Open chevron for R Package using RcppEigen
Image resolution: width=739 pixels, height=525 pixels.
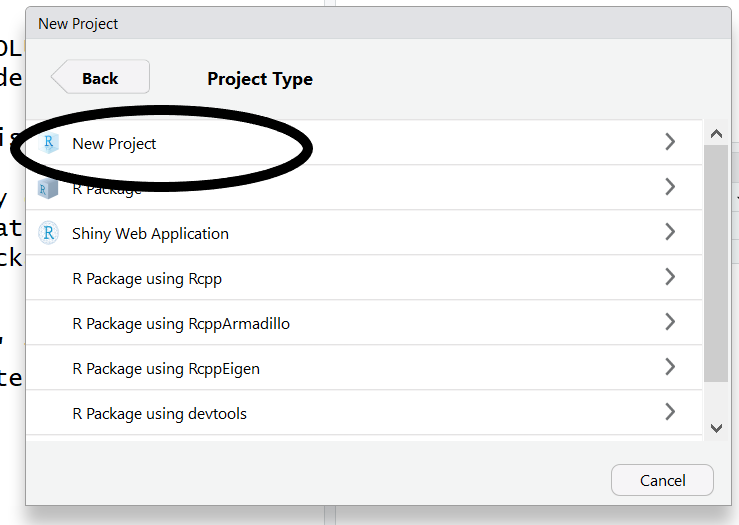(x=670, y=367)
